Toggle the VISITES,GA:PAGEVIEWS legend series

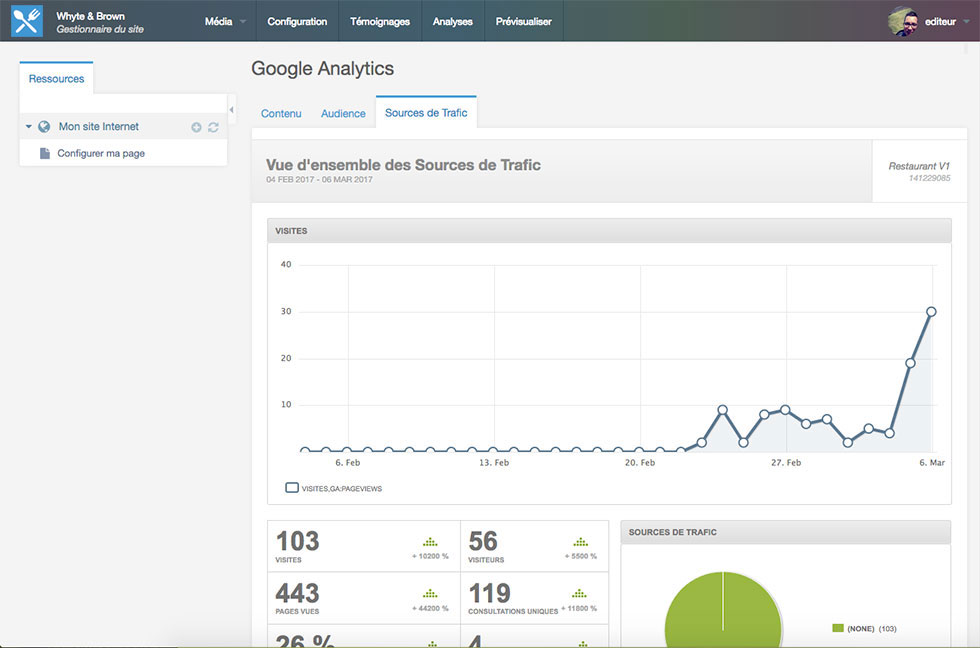(292, 488)
